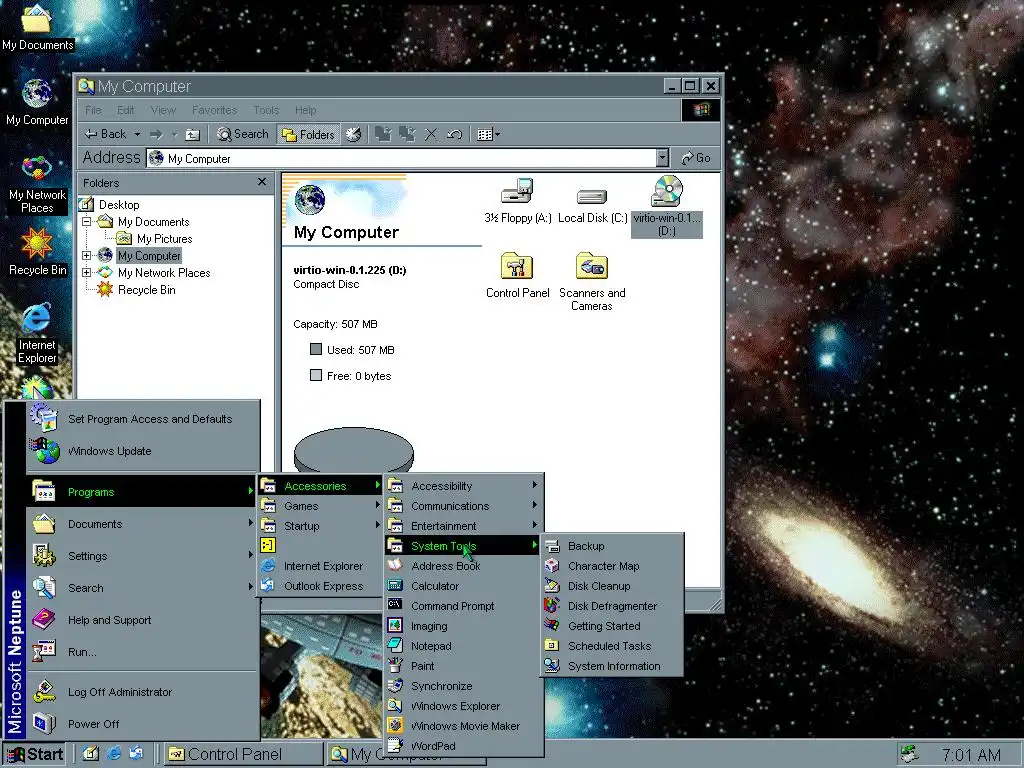Select My Pictures in the folder tree
This screenshot has height=768, width=1024.
pos(165,239)
